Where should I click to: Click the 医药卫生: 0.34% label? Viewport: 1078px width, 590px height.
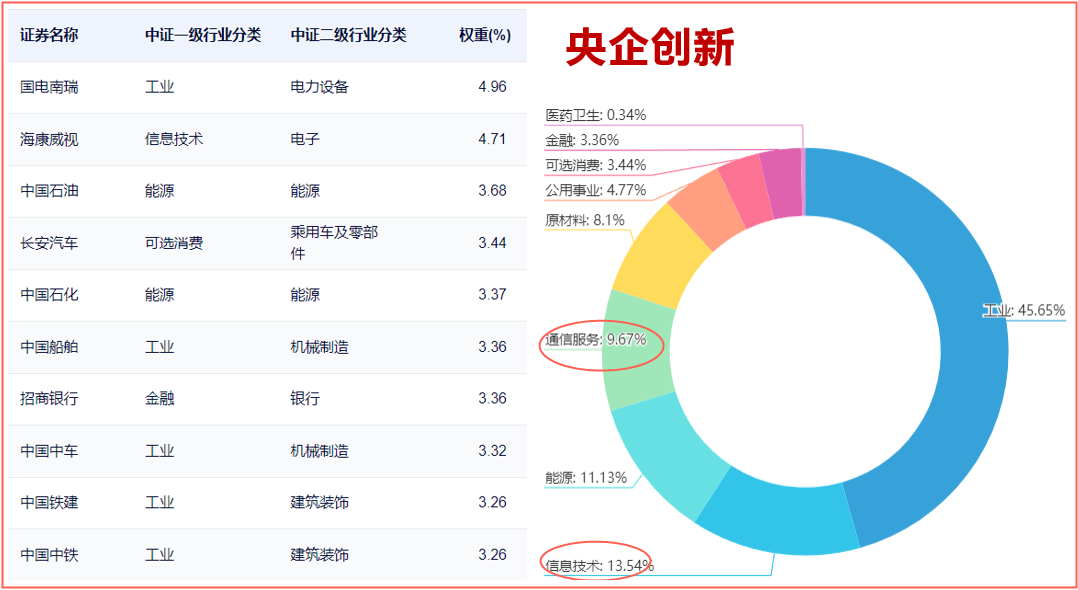click(596, 115)
